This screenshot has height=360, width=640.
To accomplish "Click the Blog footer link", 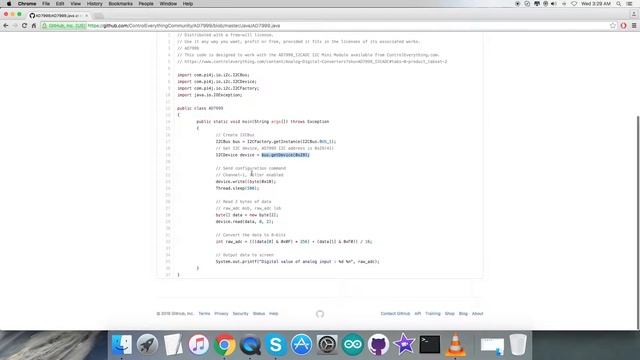I will pos(463,313).
